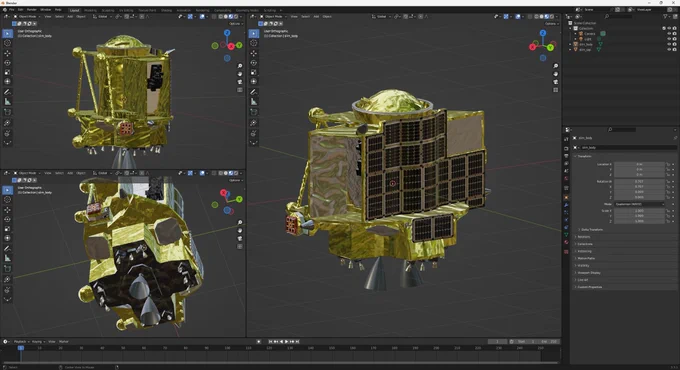
Task: Select the Annotate tool in the top-left viewport
Action: pyautogui.click(x=7, y=92)
